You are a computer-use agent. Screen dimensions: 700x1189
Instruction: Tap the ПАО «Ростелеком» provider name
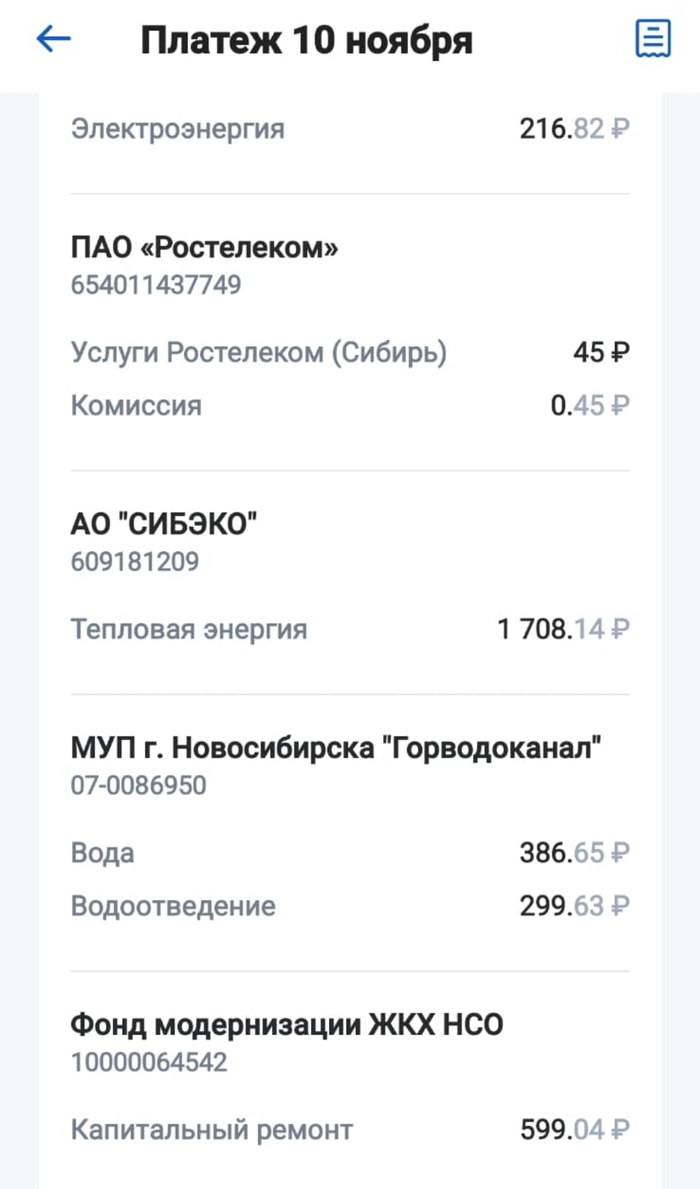(204, 248)
